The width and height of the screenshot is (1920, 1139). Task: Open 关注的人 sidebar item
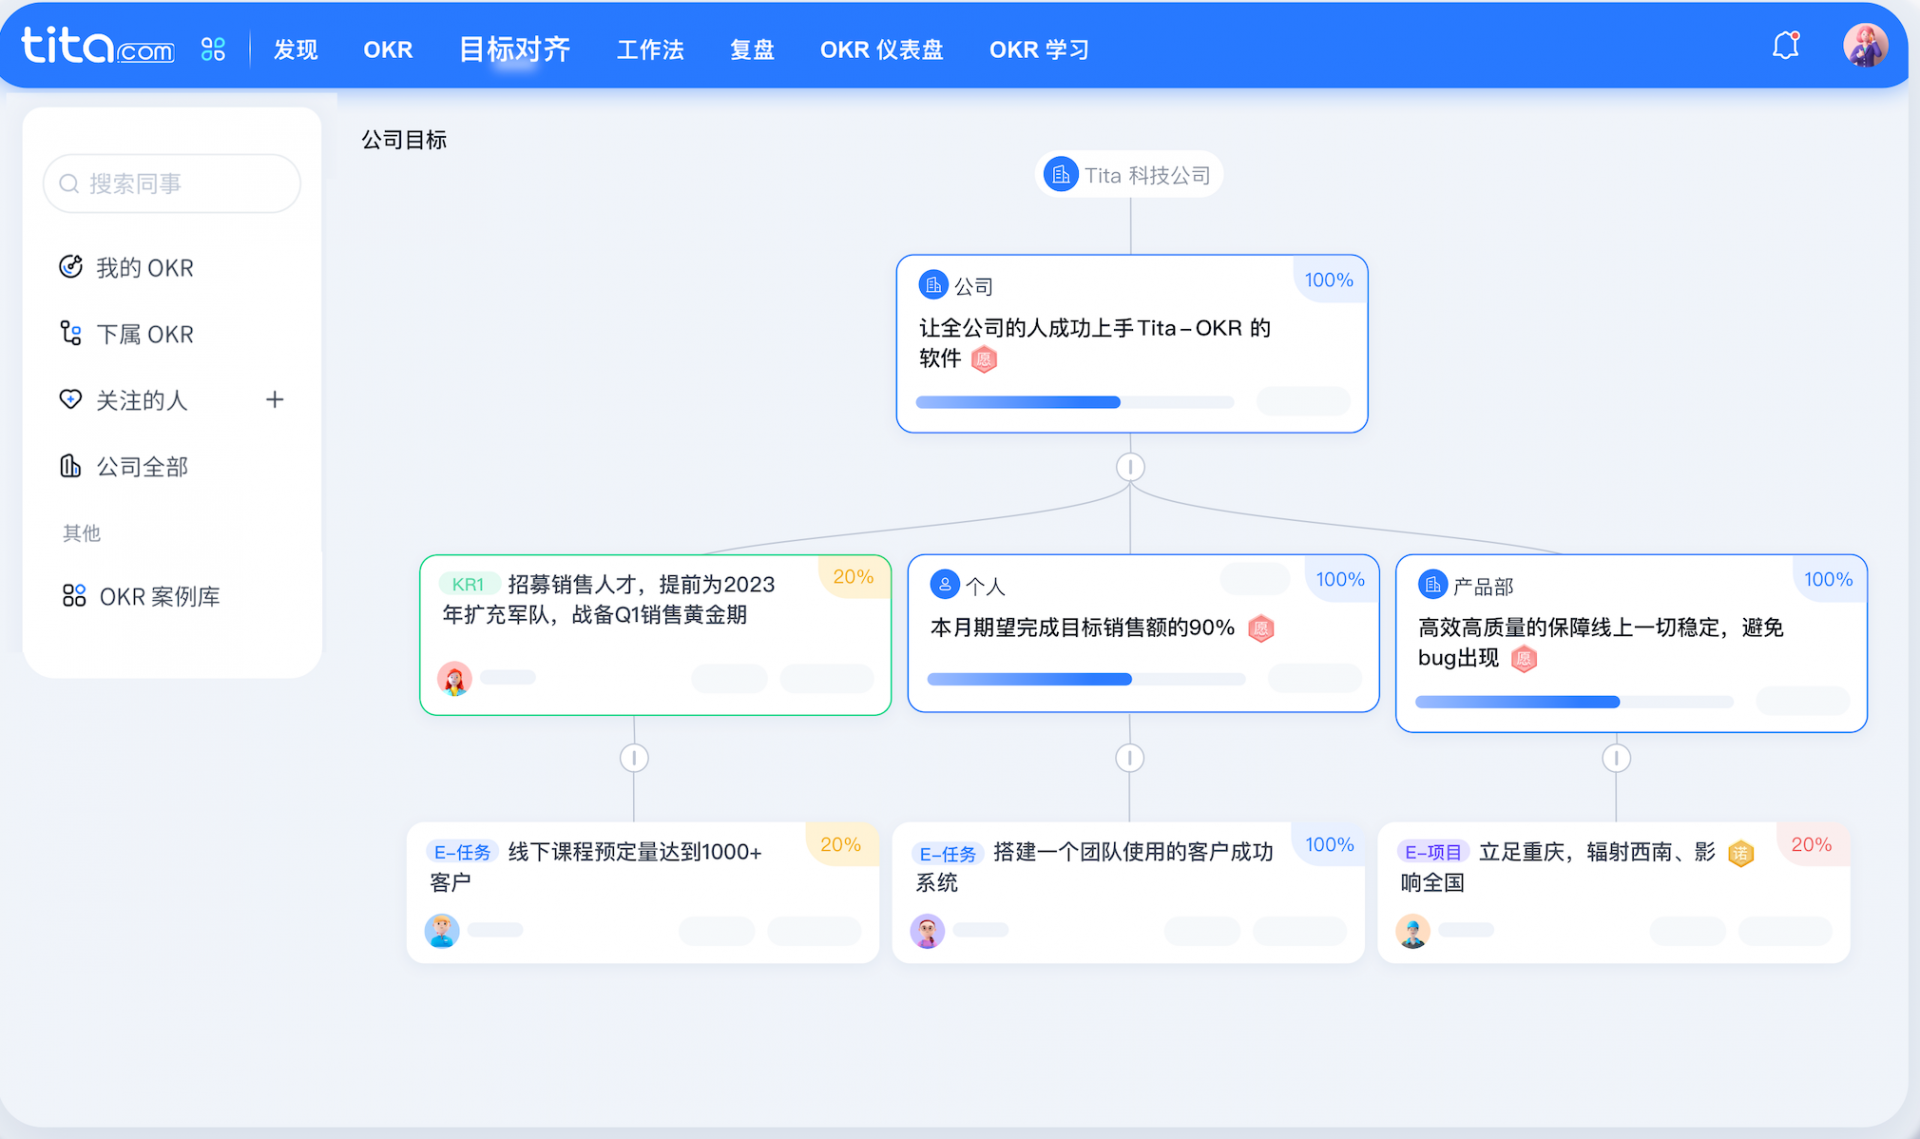[142, 401]
